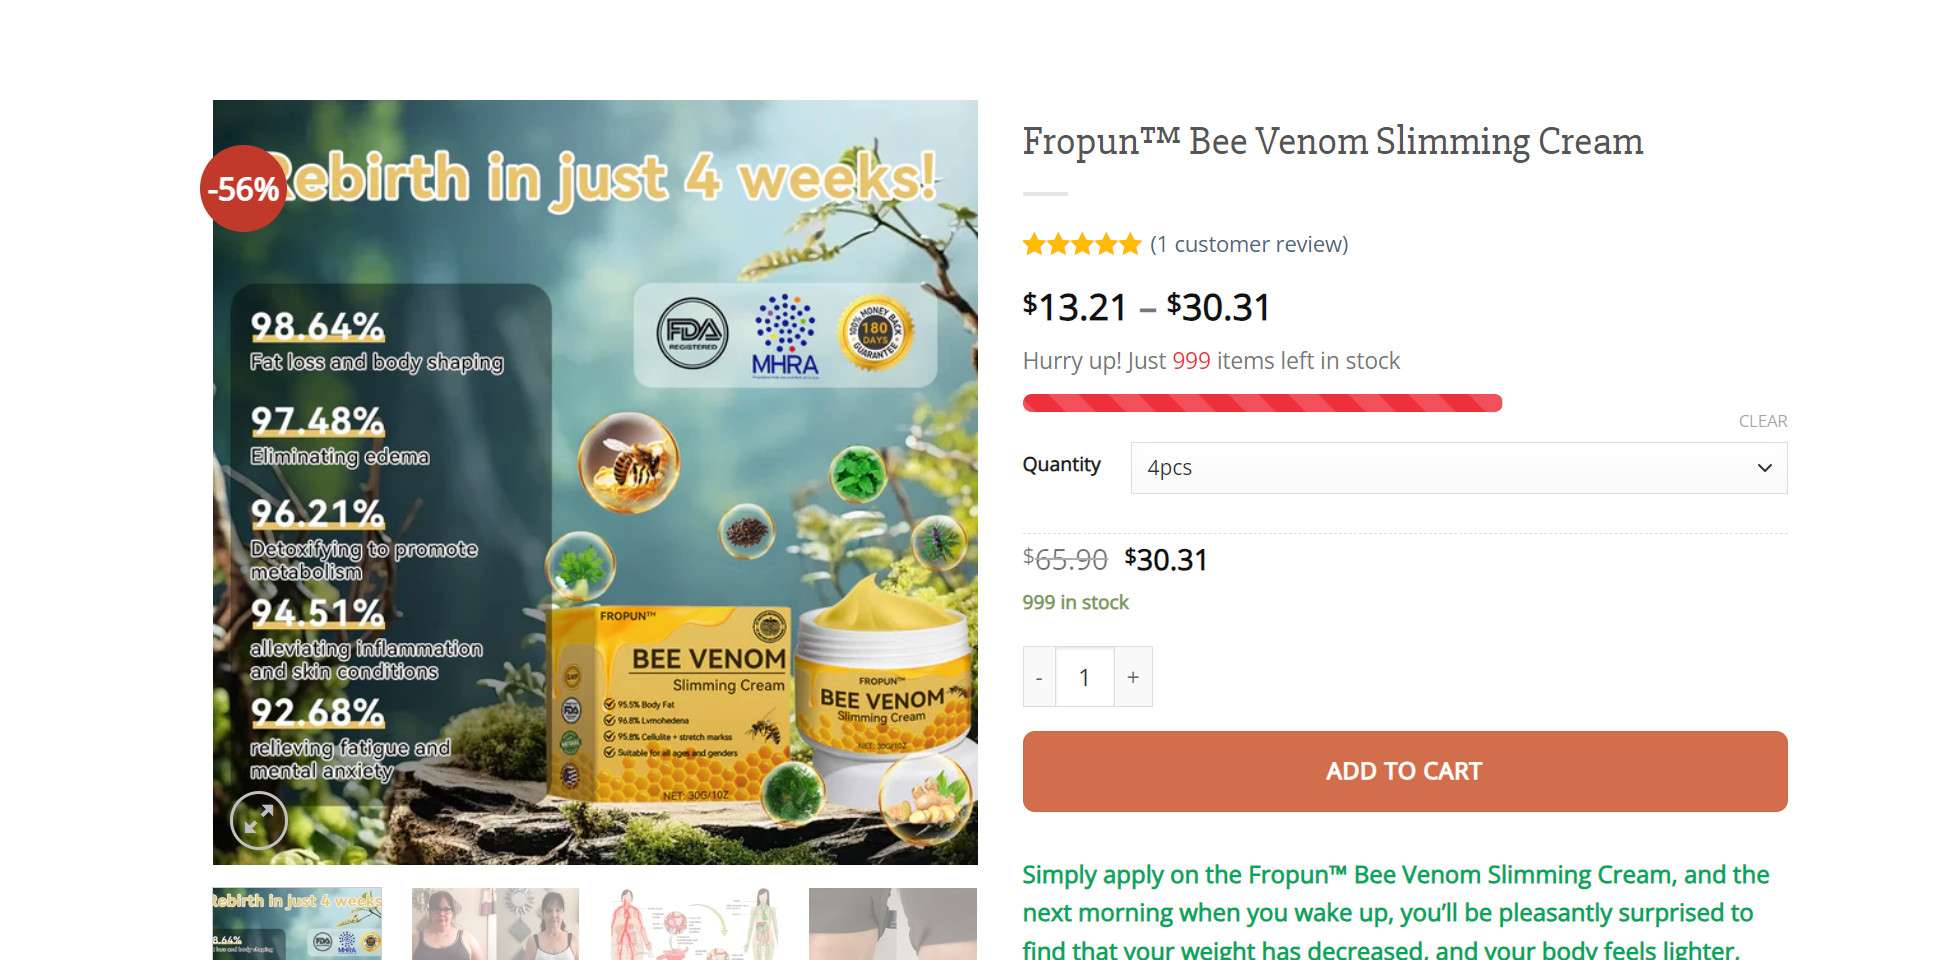Click the five-star rating icons
Screen dimensions: 1942x960
pyautogui.click(x=1082, y=244)
